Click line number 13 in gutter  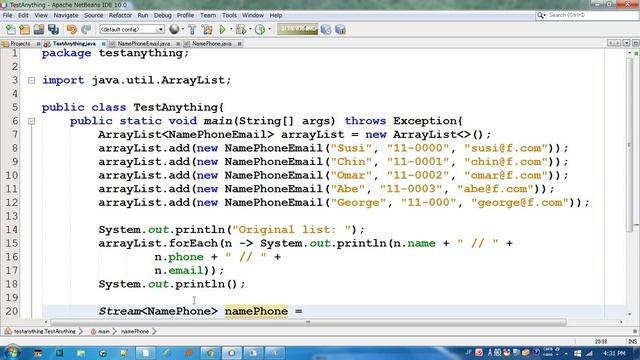click(x=12, y=216)
